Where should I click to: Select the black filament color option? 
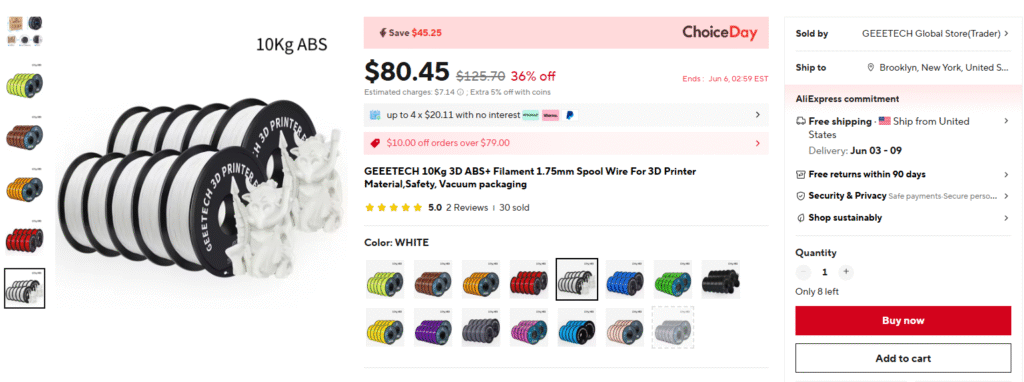(x=721, y=279)
